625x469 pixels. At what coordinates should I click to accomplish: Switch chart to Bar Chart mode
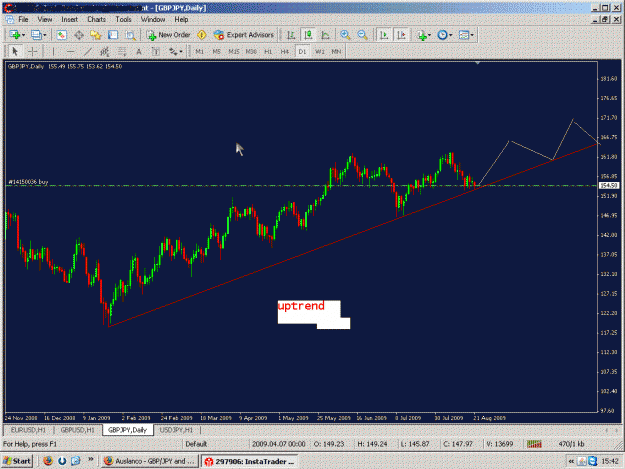tap(291, 35)
